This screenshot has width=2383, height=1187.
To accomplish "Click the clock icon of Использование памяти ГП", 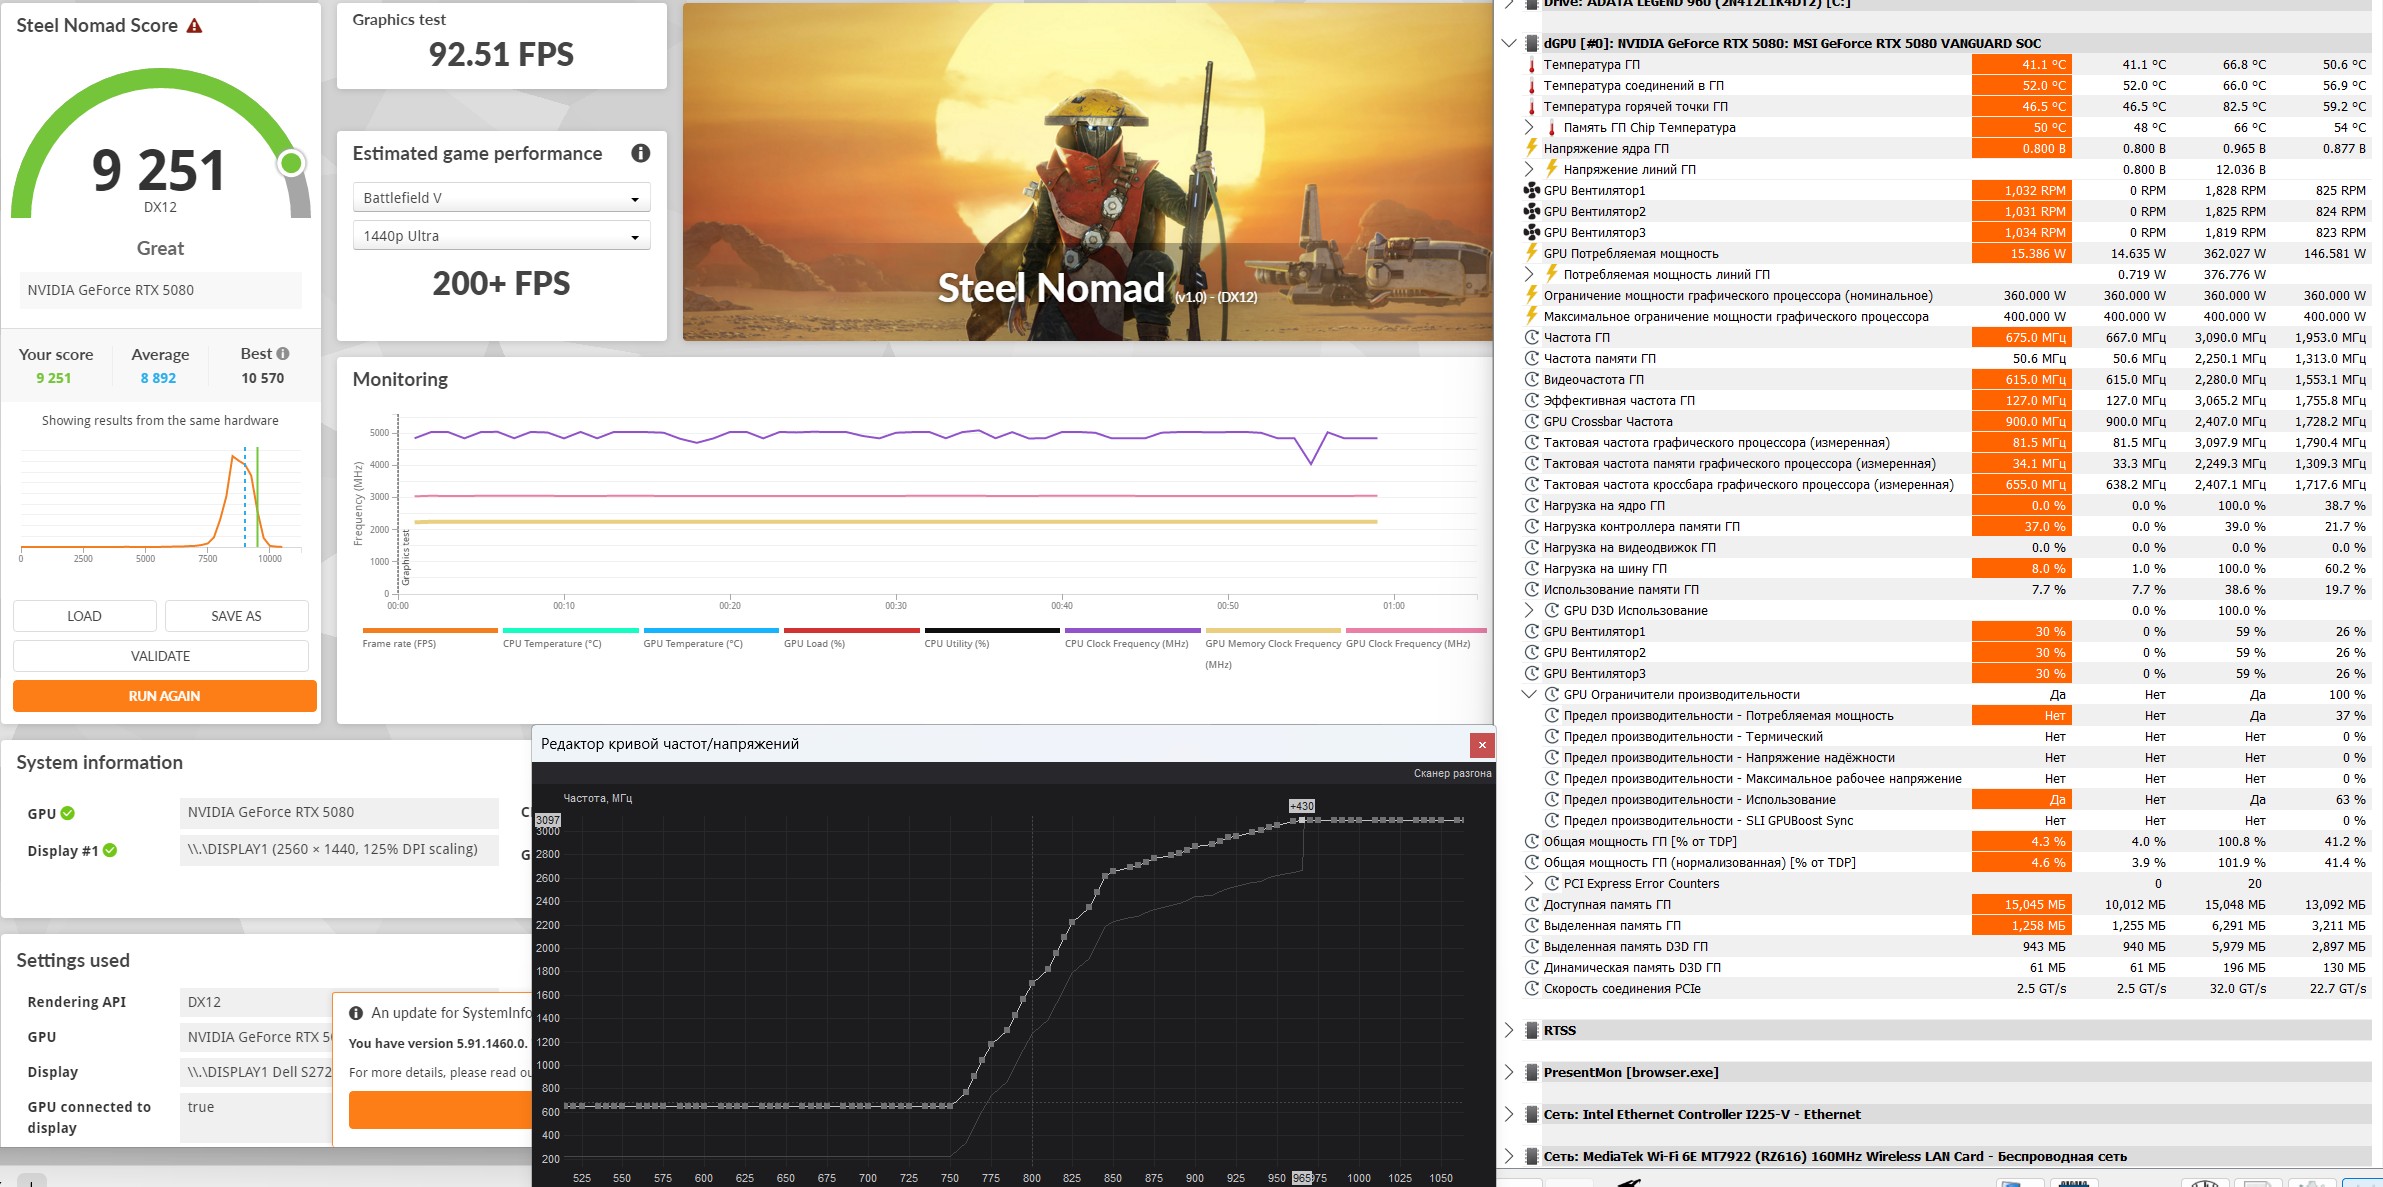I will click(1531, 590).
